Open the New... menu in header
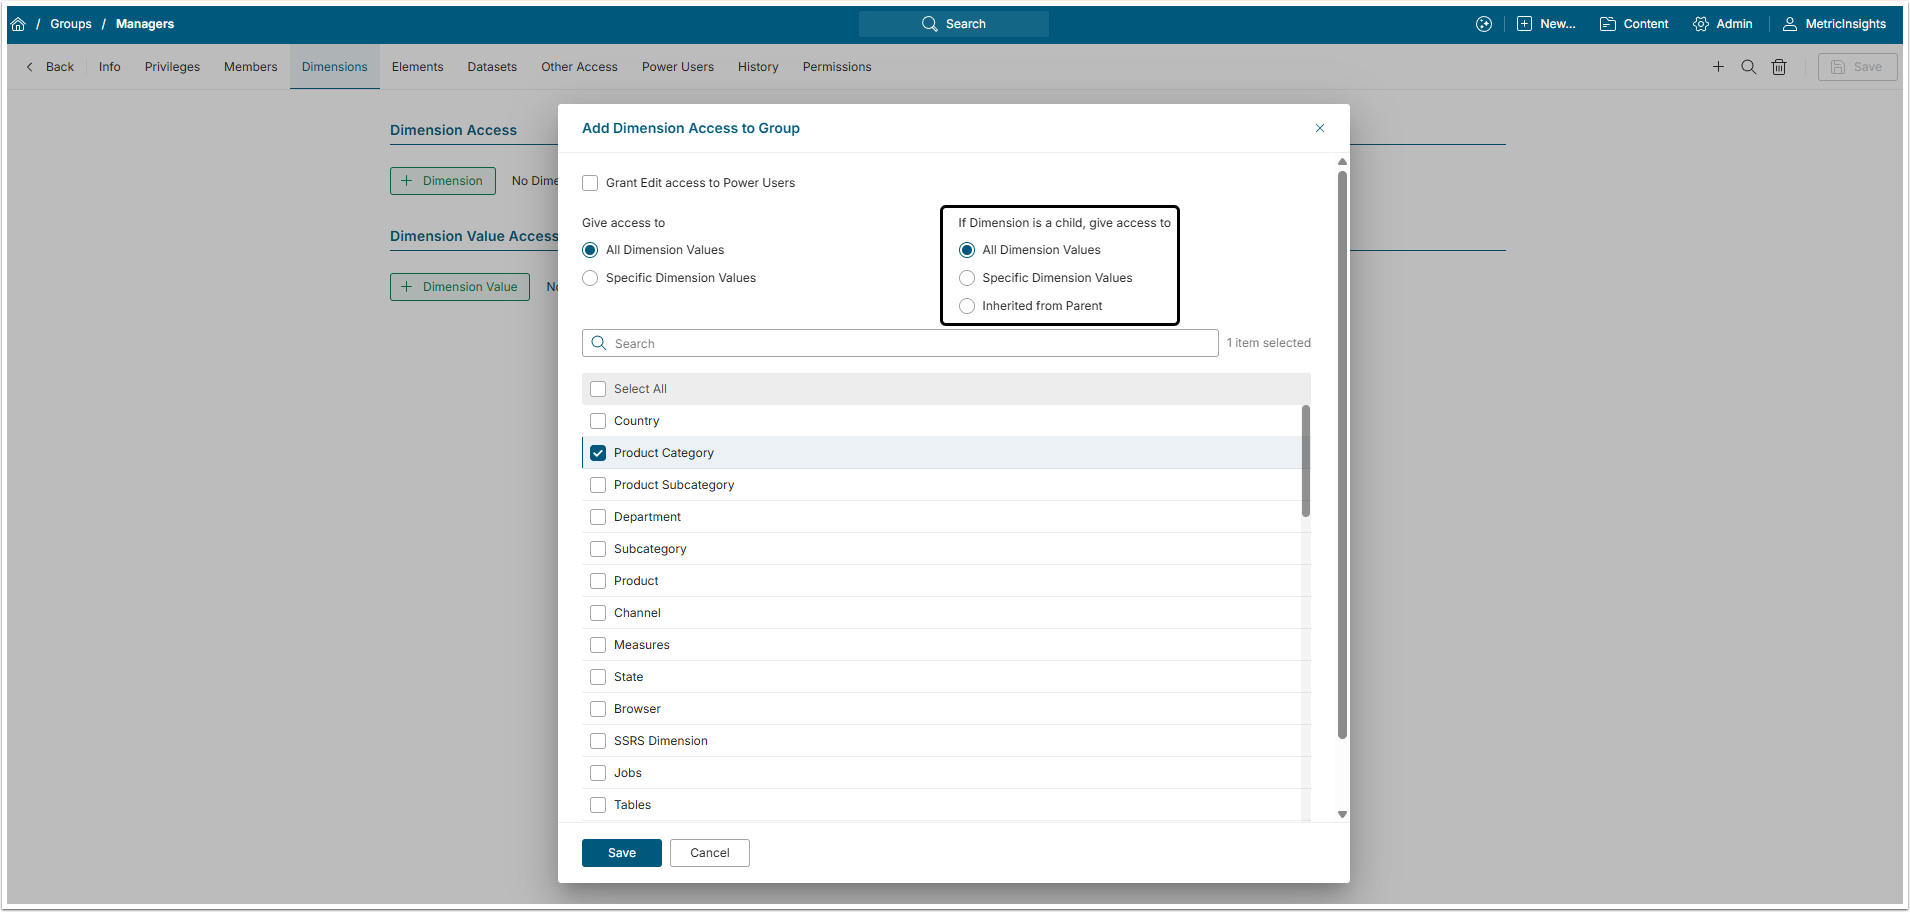Screen dimensions: 1910x912 pos(1546,24)
